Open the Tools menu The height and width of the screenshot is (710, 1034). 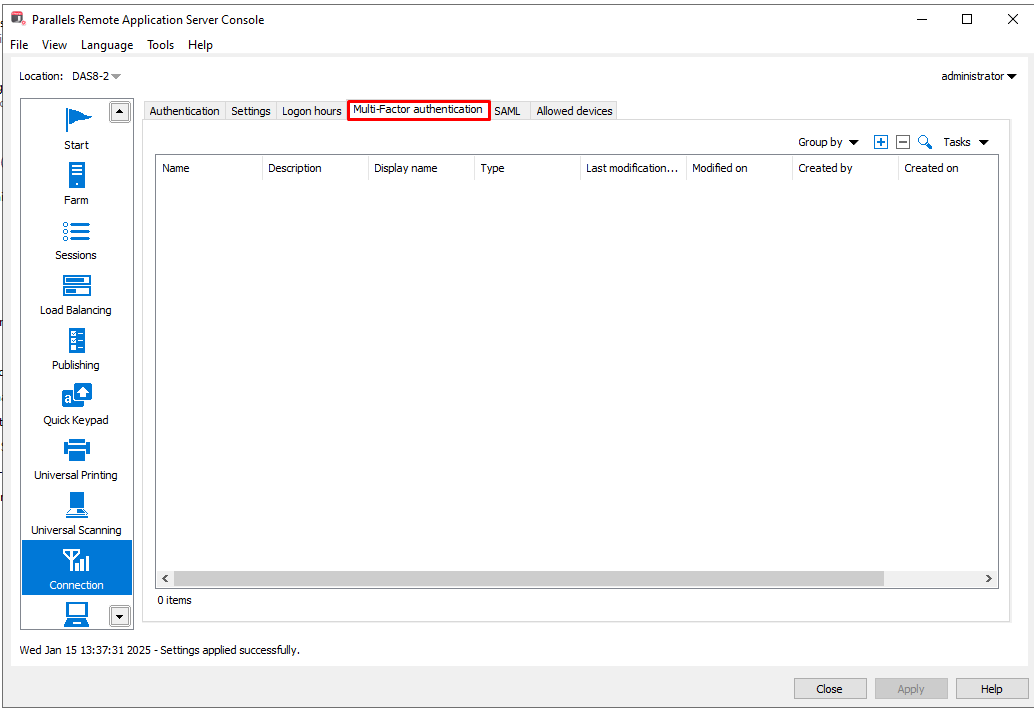(160, 45)
